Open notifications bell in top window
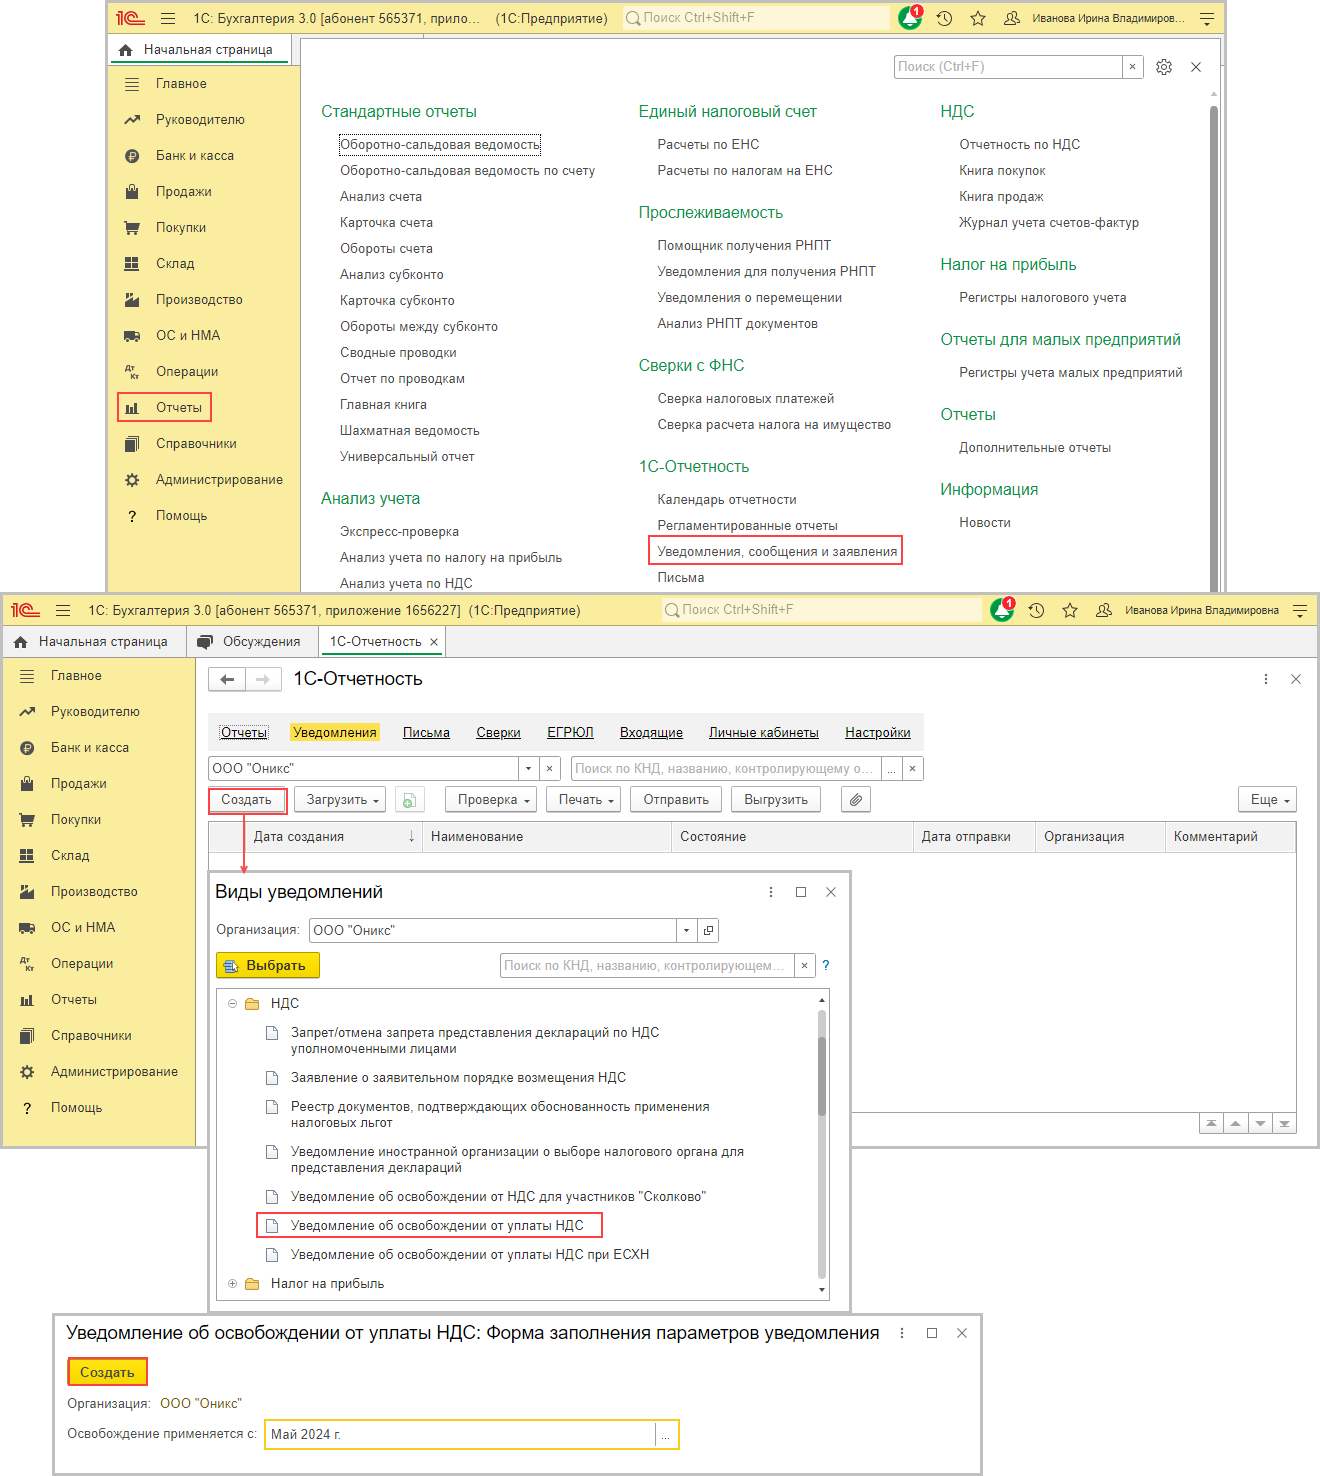The image size is (1320, 1476). [x=910, y=18]
